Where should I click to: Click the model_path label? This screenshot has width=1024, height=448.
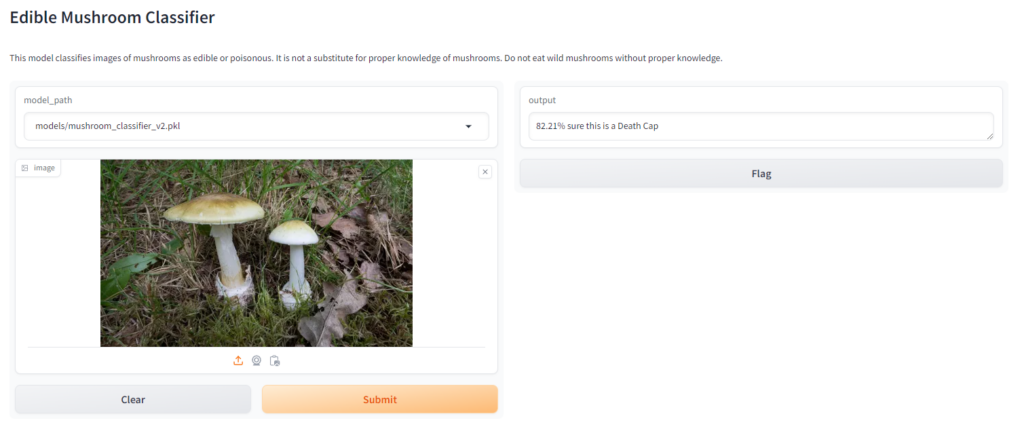48,100
